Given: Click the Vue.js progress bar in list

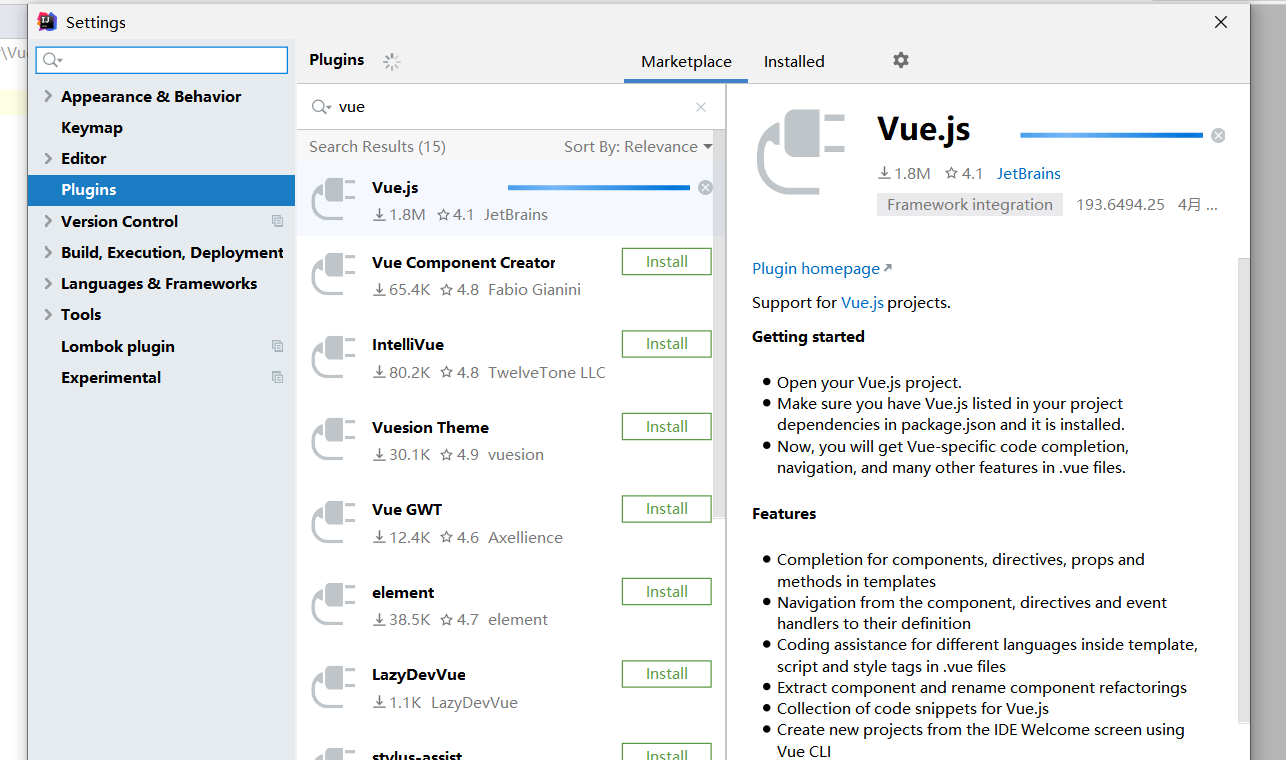Looking at the screenshot, I should tap(598, 187).
